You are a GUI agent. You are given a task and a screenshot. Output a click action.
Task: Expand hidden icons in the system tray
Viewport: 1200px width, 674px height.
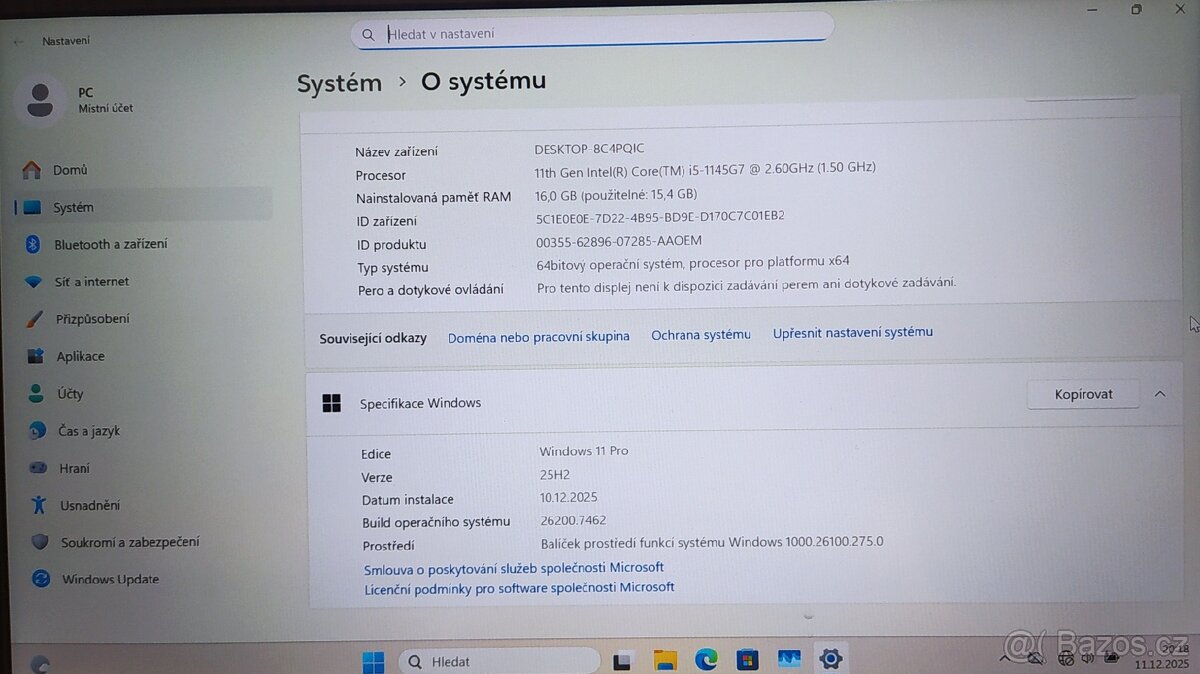[1004, 658]
